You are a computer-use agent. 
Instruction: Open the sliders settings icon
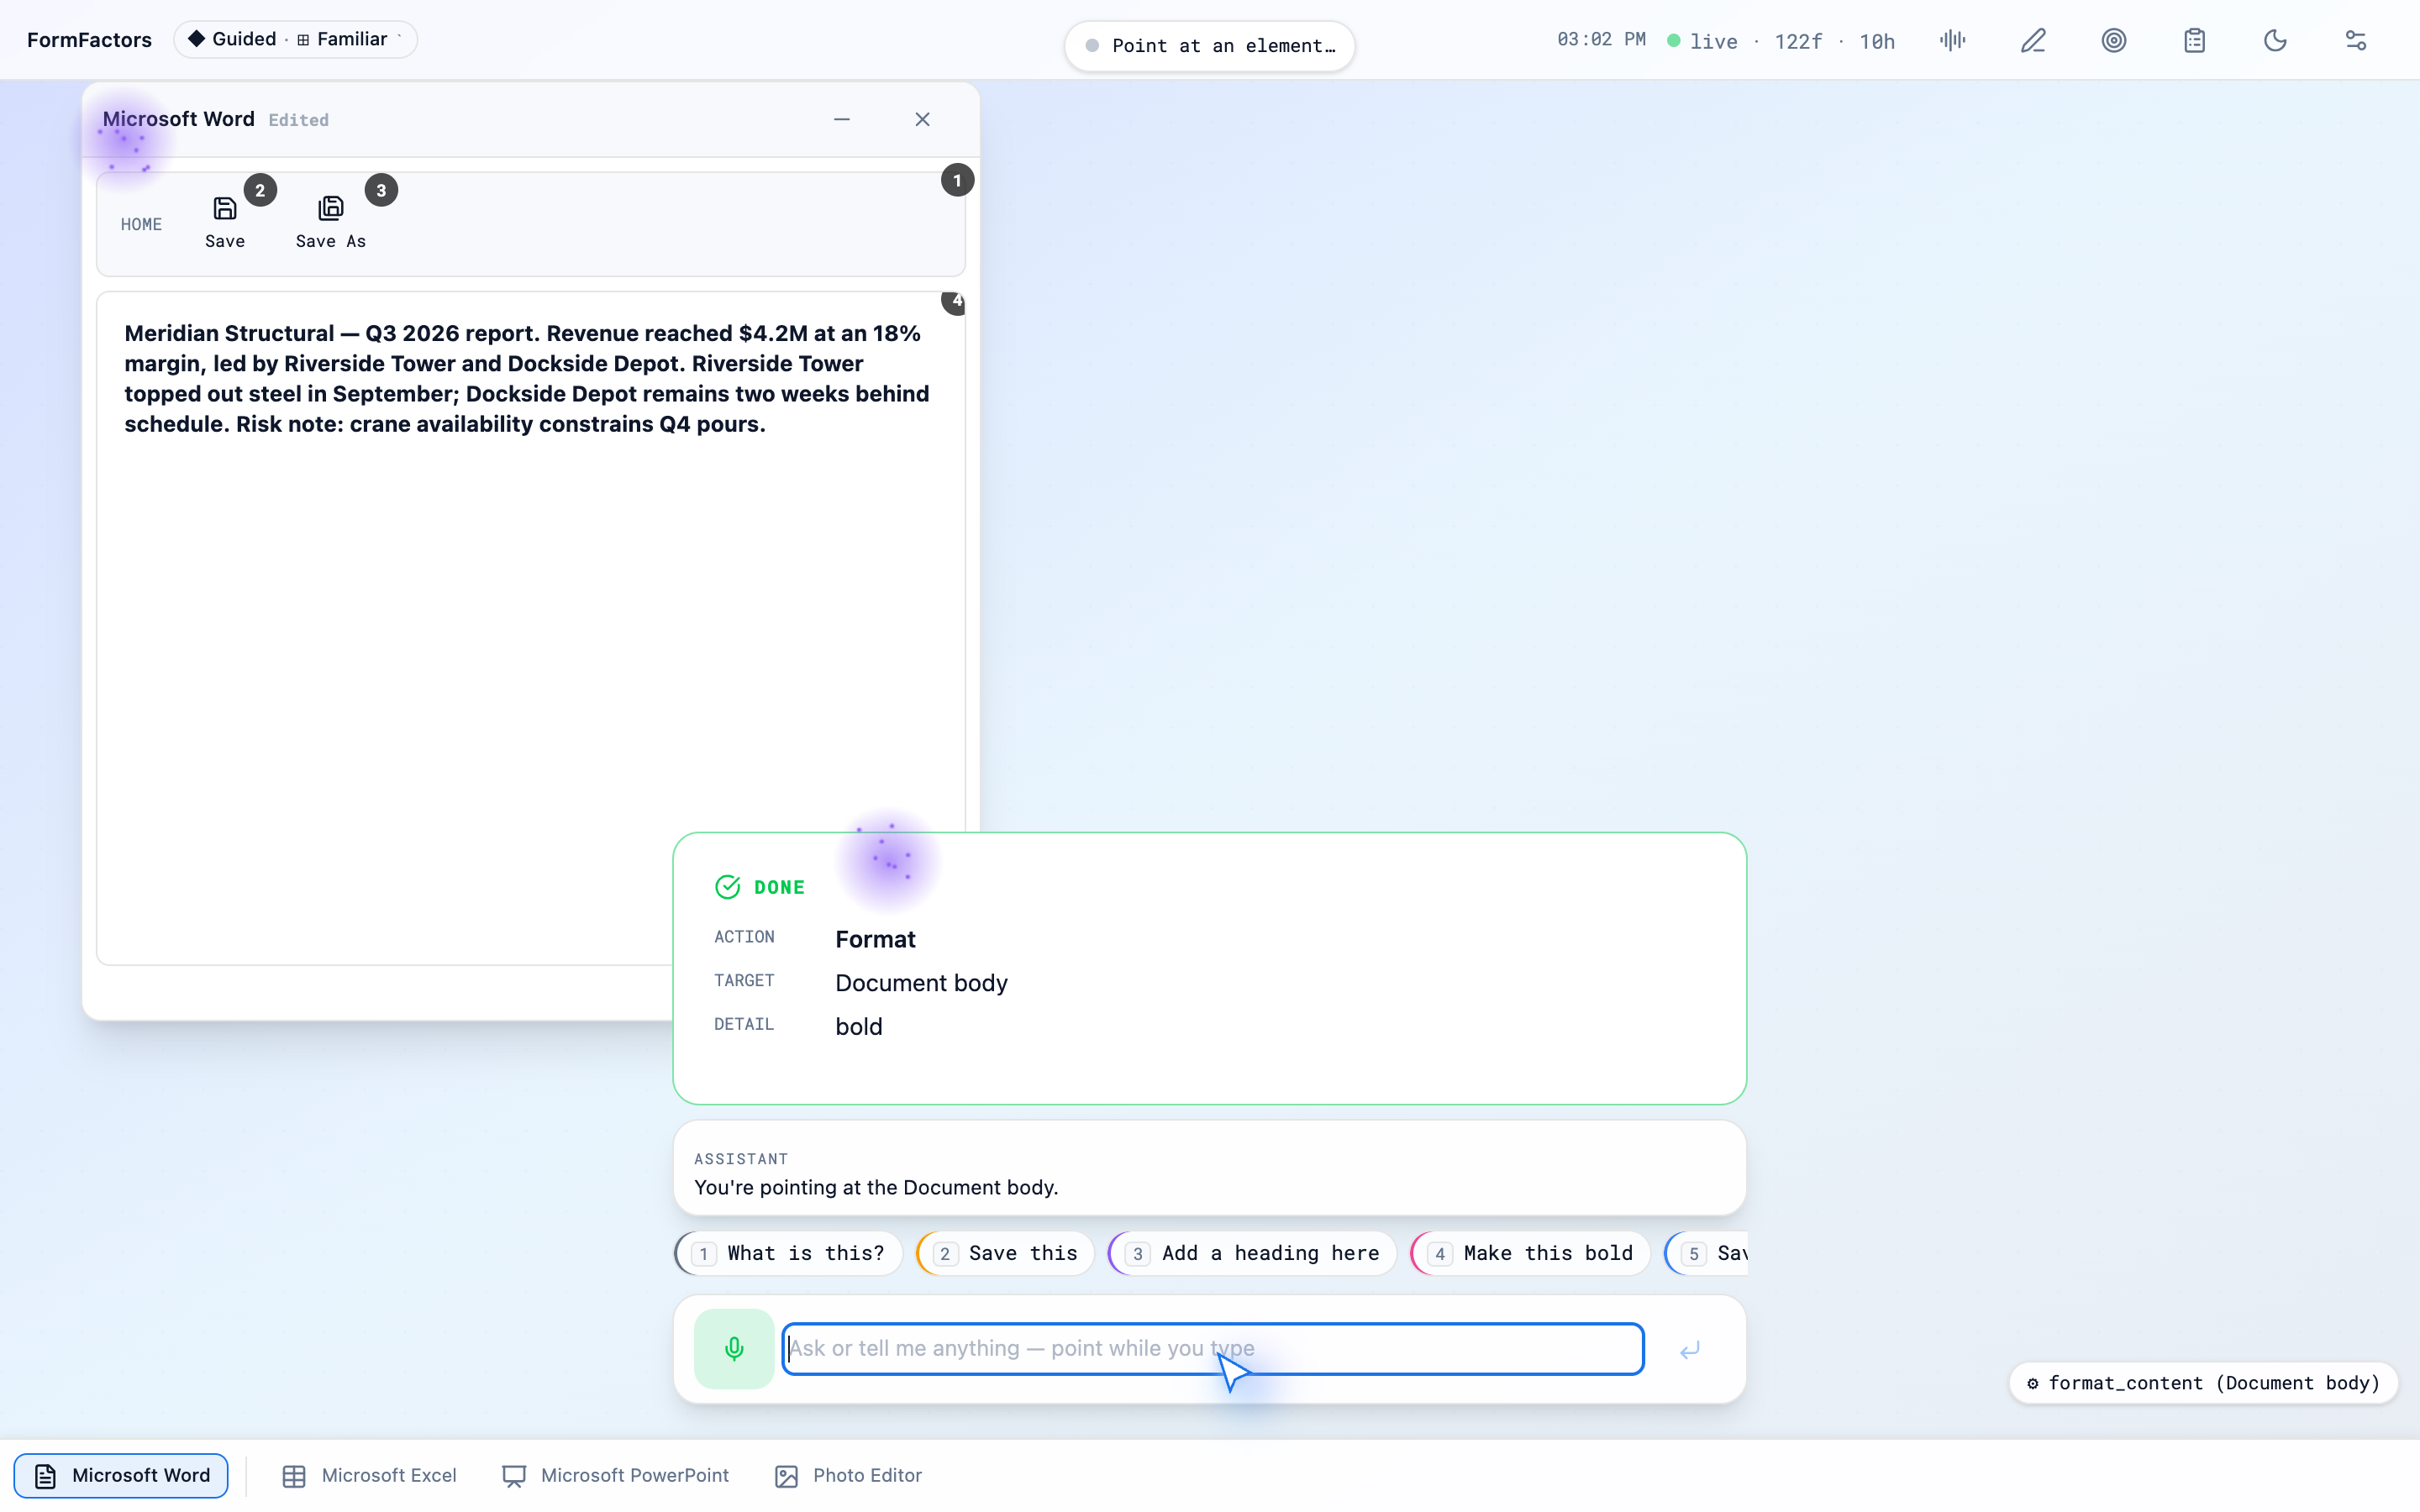(x=2355, y=41)
